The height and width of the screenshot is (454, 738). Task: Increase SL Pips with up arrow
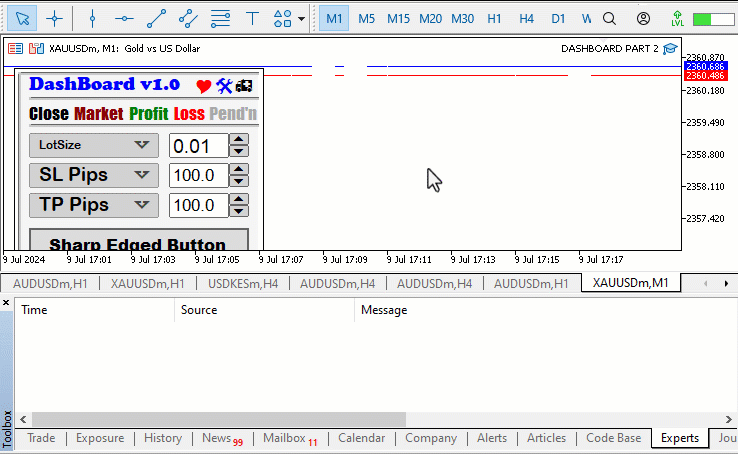pos(239,170)
